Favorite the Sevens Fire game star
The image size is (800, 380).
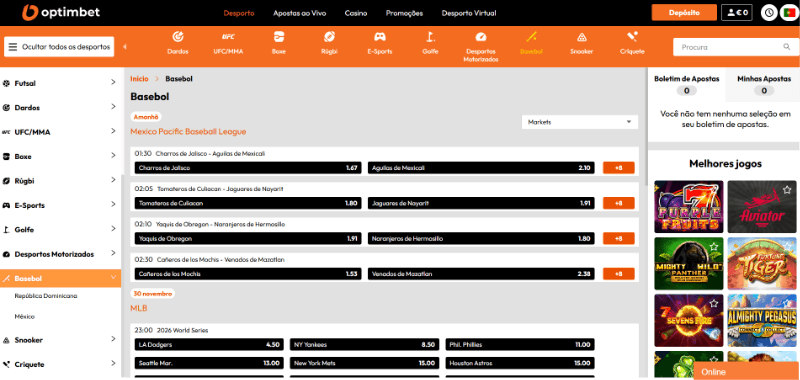coord(715,303)
